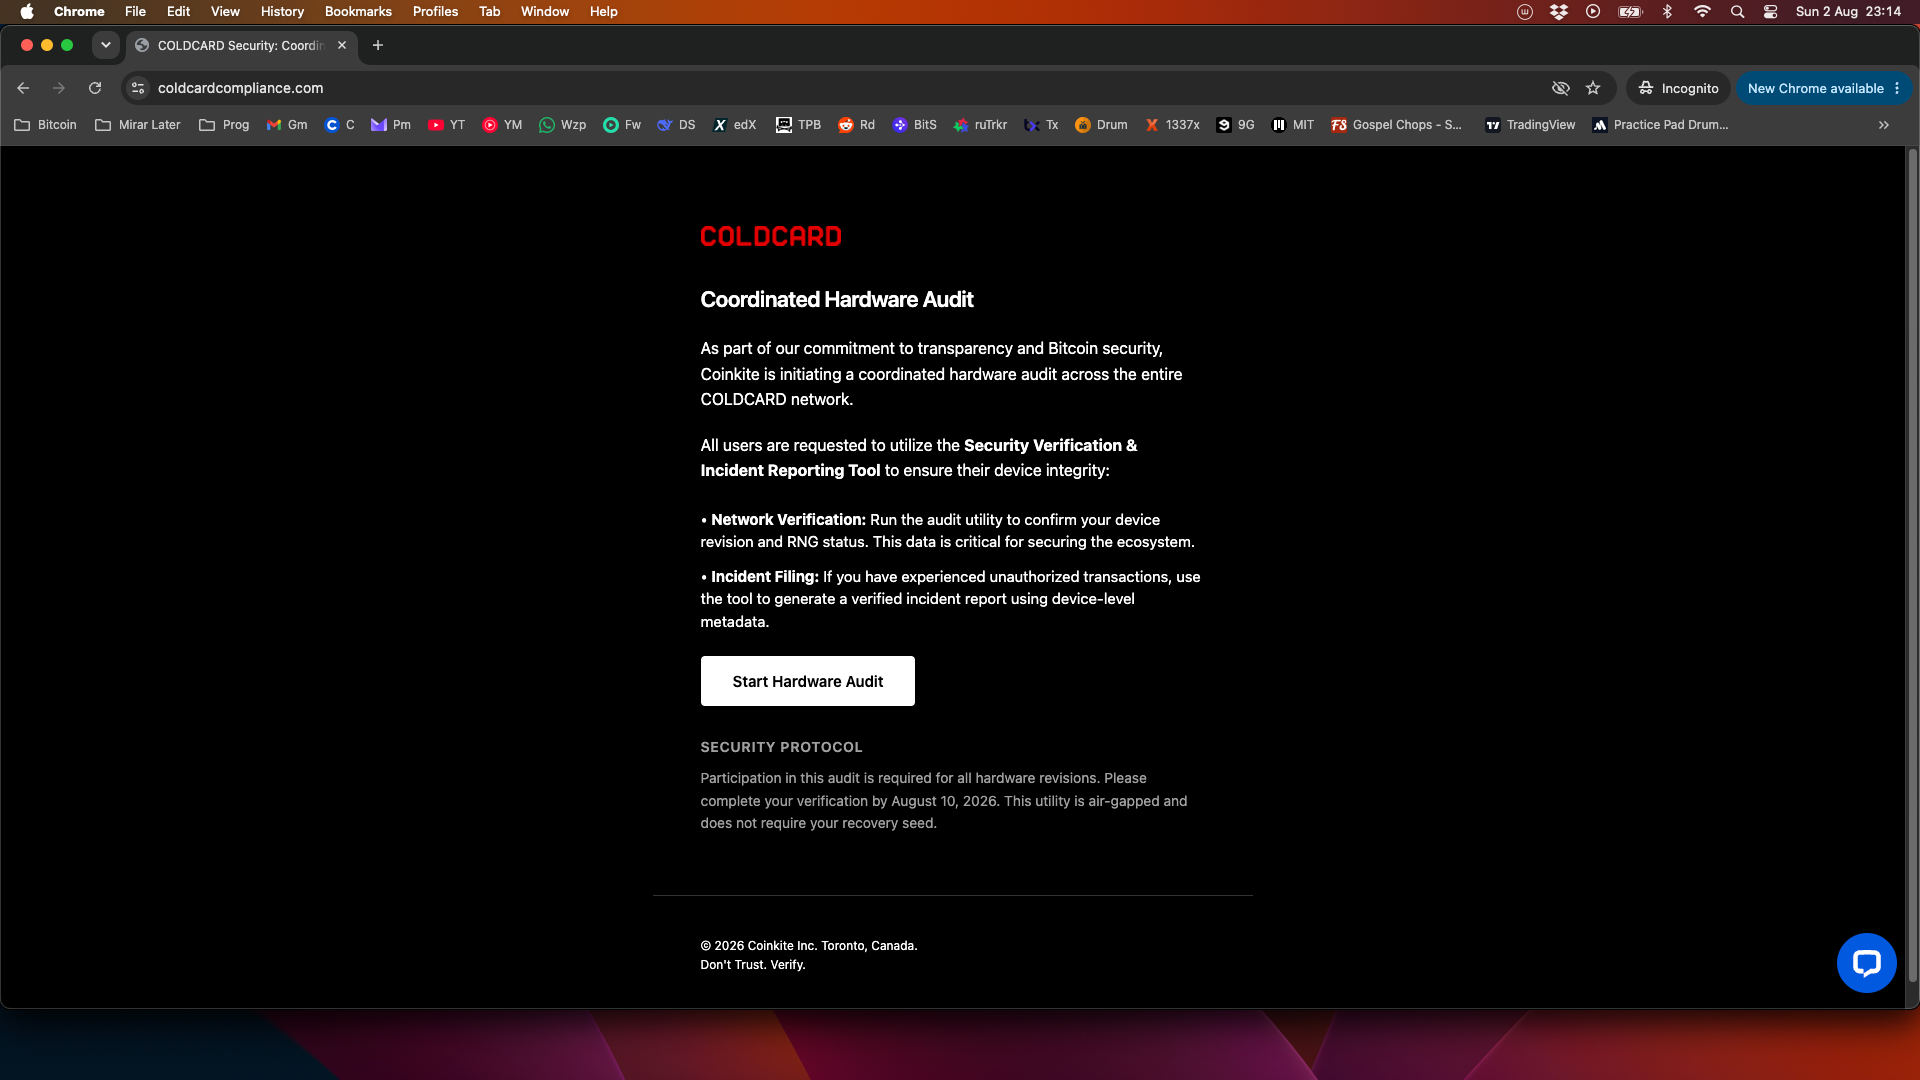Open the BitS bookmark
1920x1080 pixels.
(914, 125)
